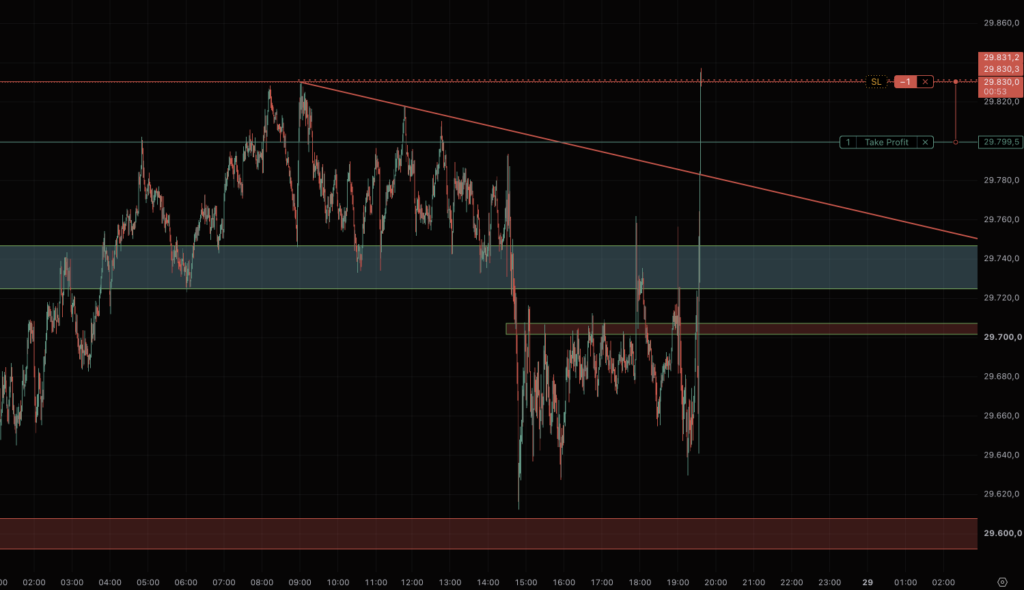Click the 29.831,2 red price label

tap(1000, 57)
